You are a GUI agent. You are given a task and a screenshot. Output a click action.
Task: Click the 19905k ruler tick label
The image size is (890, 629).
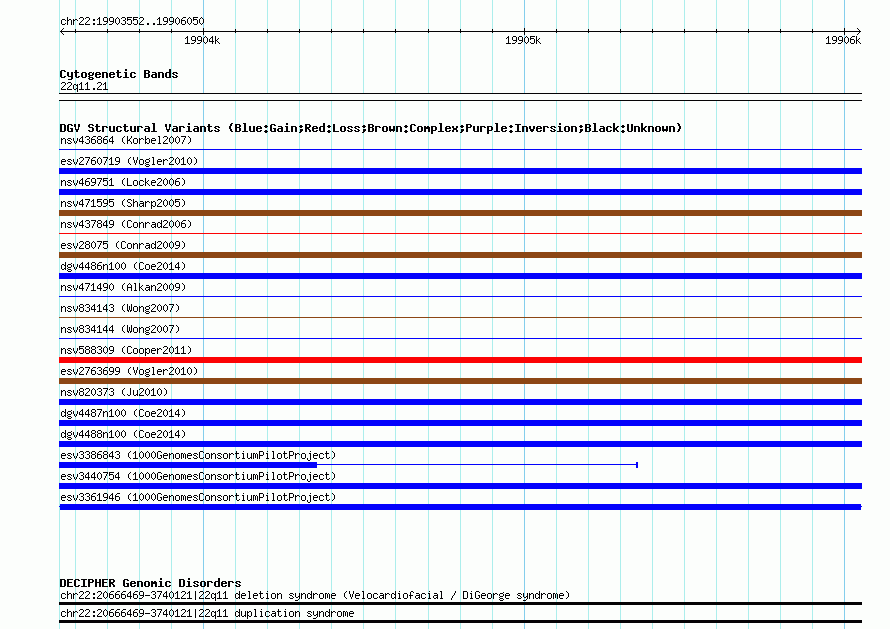pyautogui.click(x=523, y=40)
